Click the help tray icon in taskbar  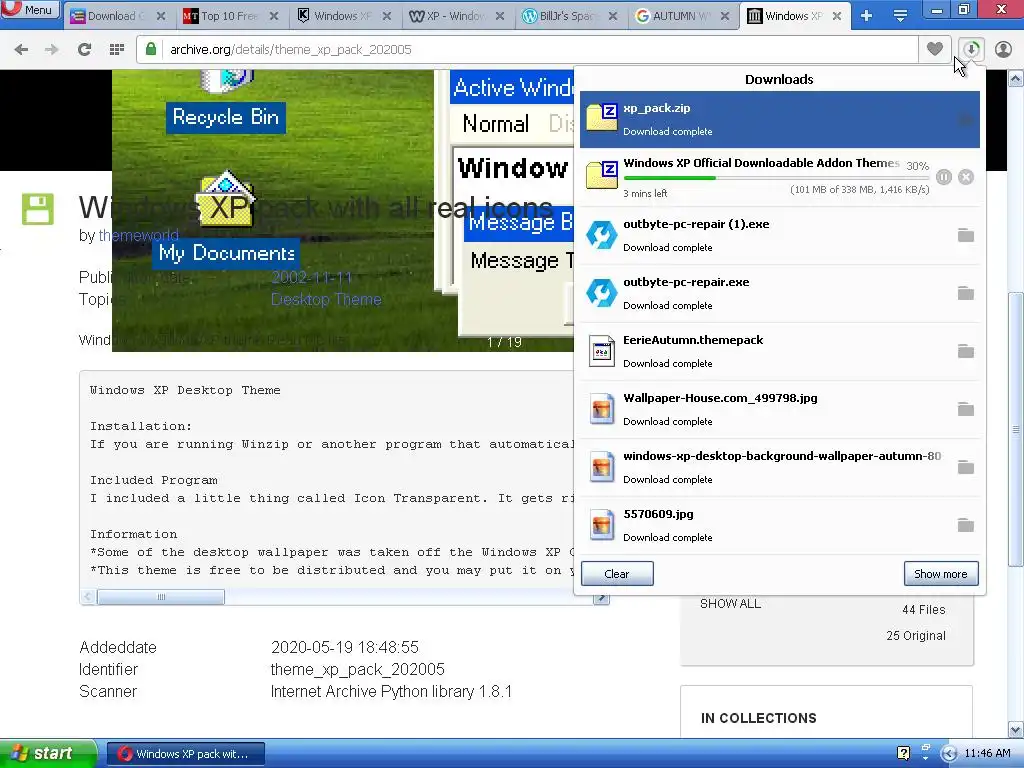point(904,754)
